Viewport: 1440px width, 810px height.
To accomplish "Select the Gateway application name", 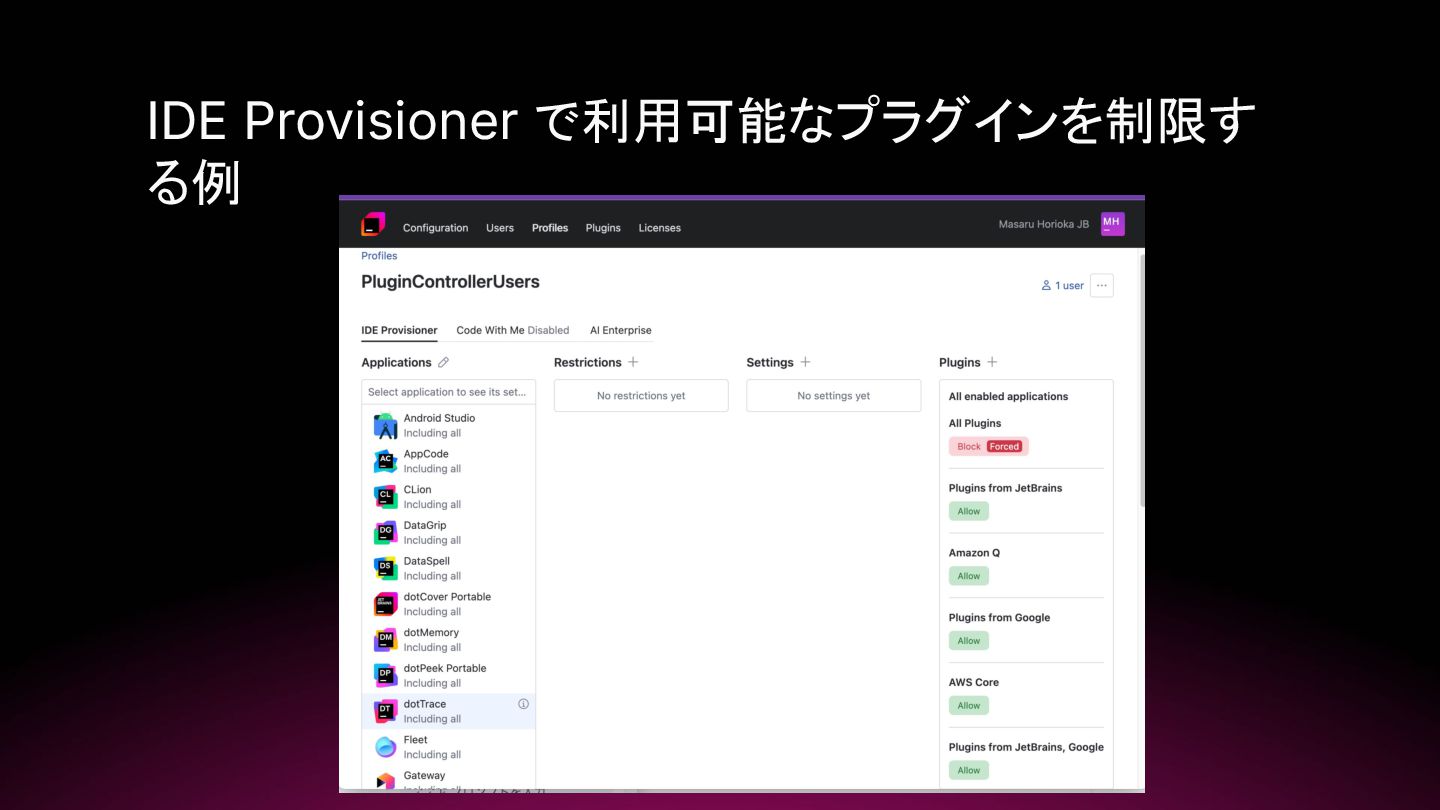I will click(x=424, y=775).
